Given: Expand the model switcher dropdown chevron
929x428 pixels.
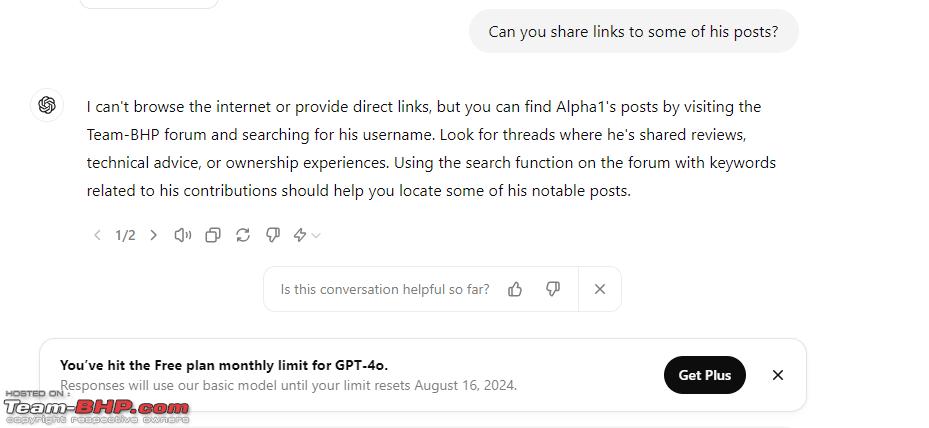Looking at the screenshot, I should click(x=316, y=236).
